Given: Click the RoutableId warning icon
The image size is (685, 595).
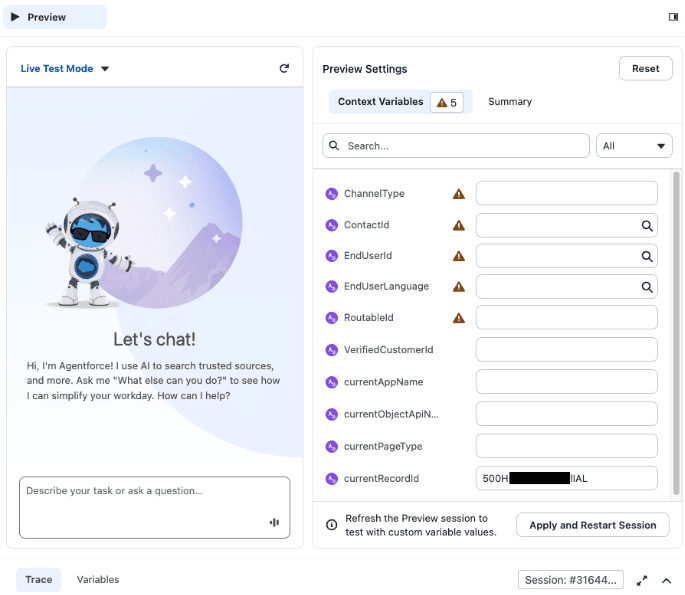Looking at the screenshot, I should point(459,318).
